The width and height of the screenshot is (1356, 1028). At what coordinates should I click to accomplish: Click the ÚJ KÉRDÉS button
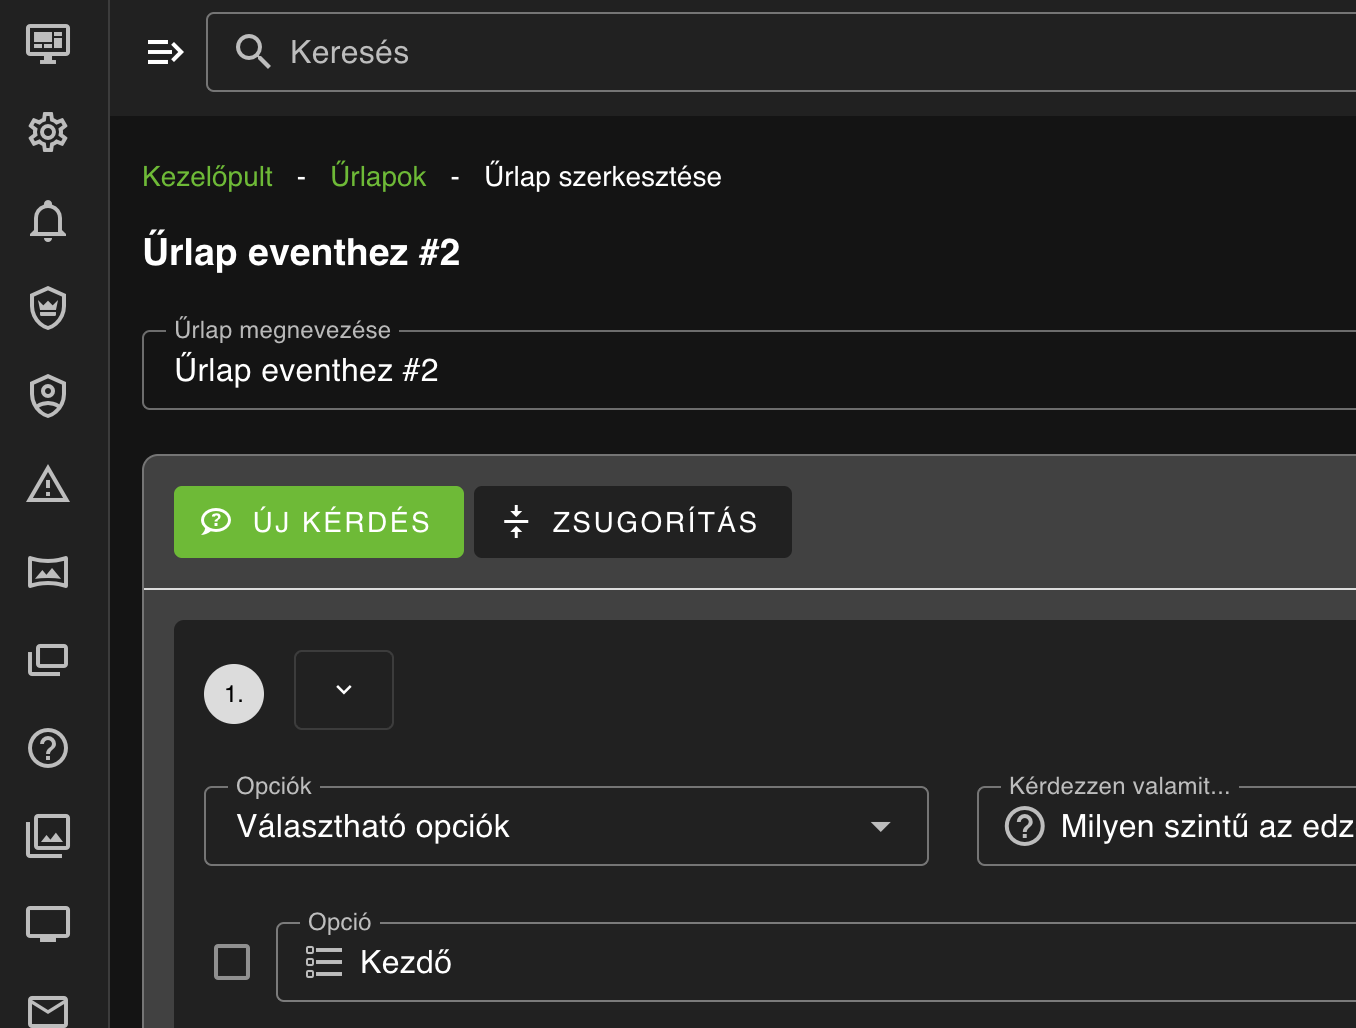[319, 522]
